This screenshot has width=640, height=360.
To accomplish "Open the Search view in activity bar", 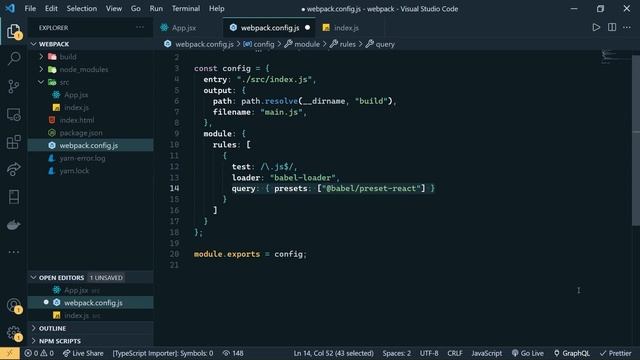I will click(x=13, y=59).
